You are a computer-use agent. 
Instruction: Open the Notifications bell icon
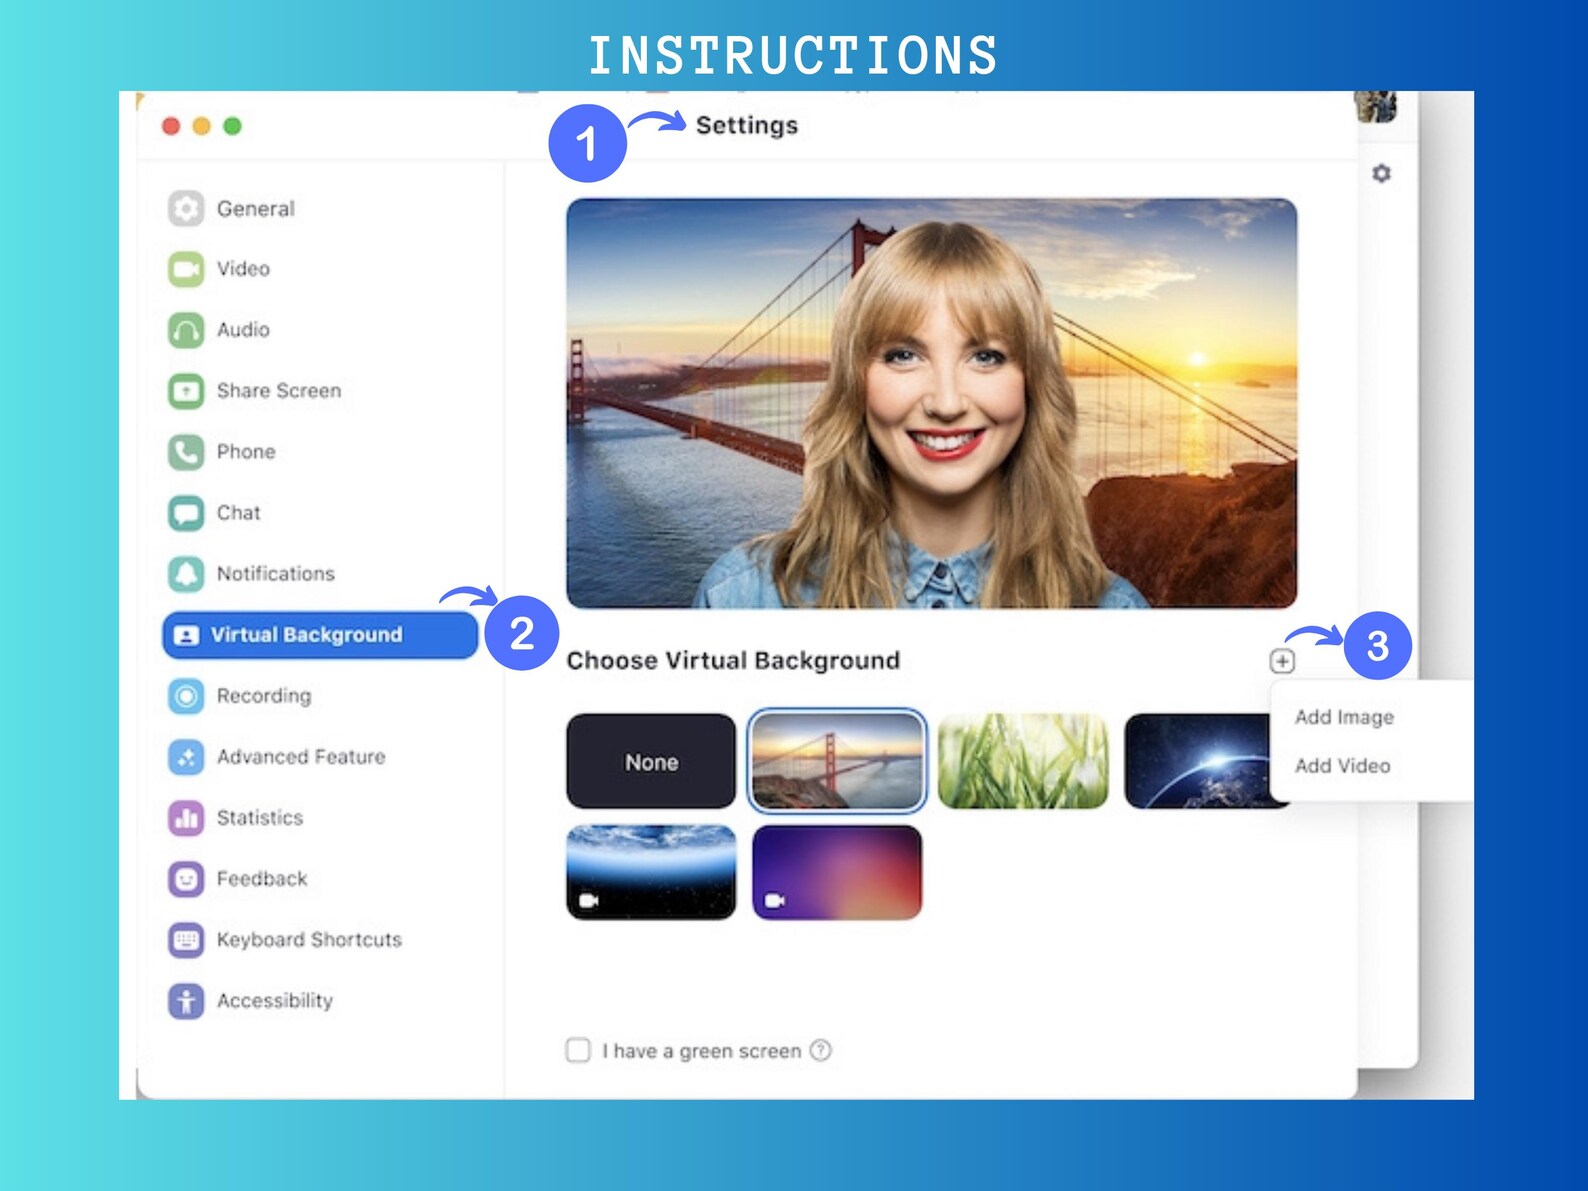coord(186,574)
